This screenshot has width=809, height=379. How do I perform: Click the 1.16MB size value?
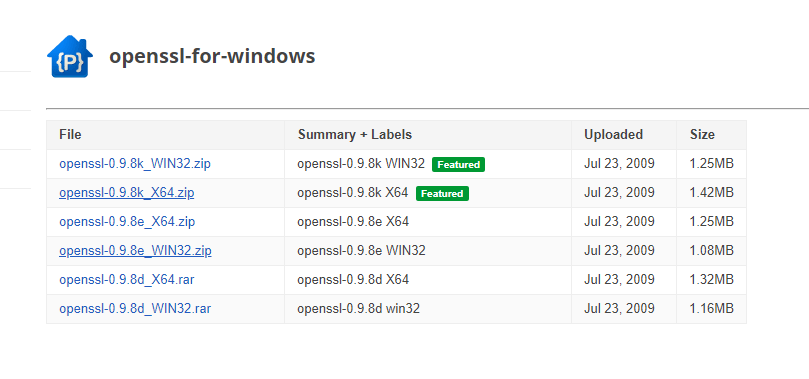pos(711,308)
